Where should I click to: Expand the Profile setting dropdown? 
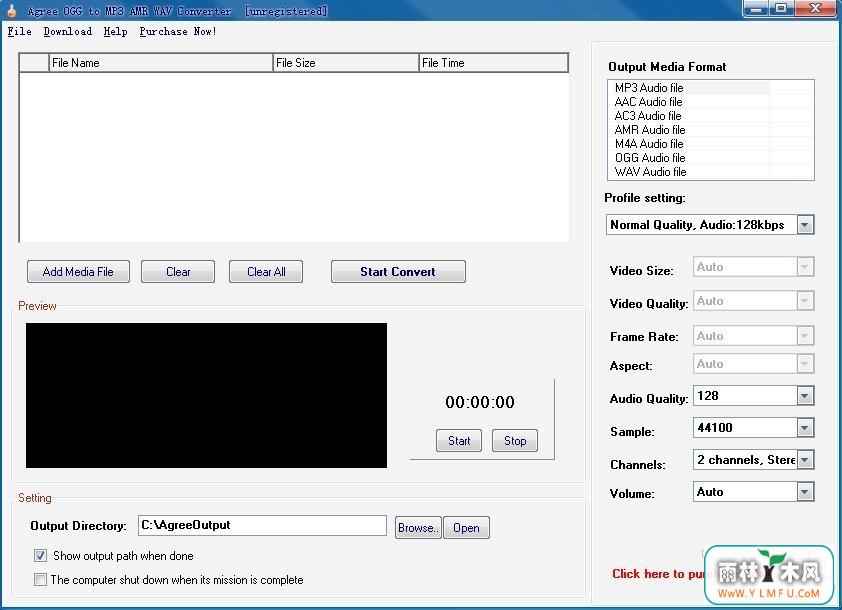[x=804, y=224]
